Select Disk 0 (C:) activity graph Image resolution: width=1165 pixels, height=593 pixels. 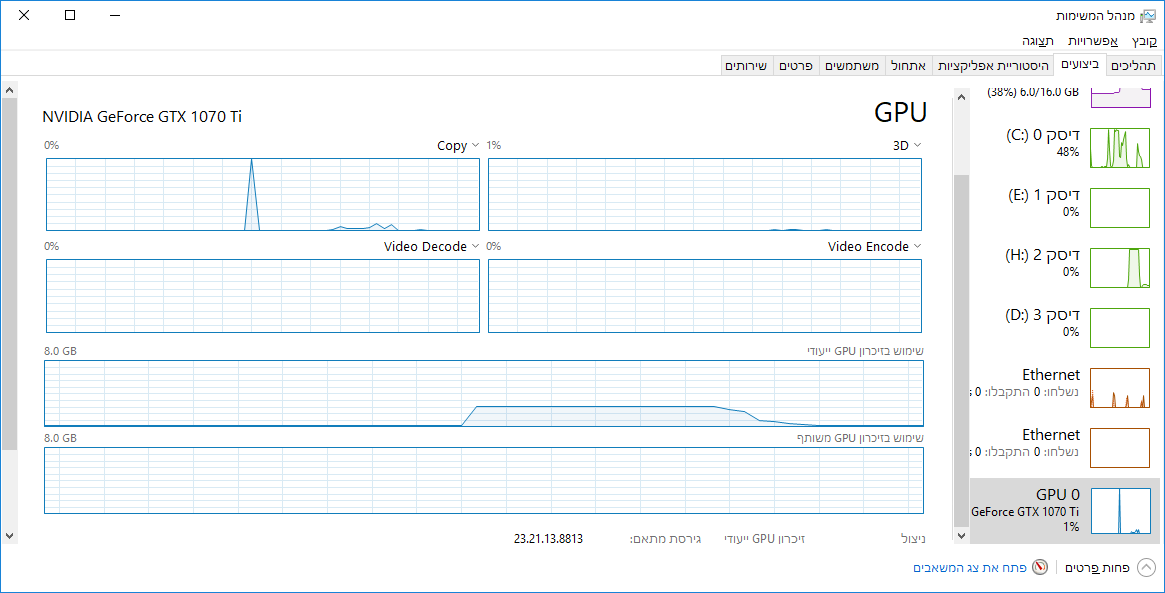[x=1119, y=147]
